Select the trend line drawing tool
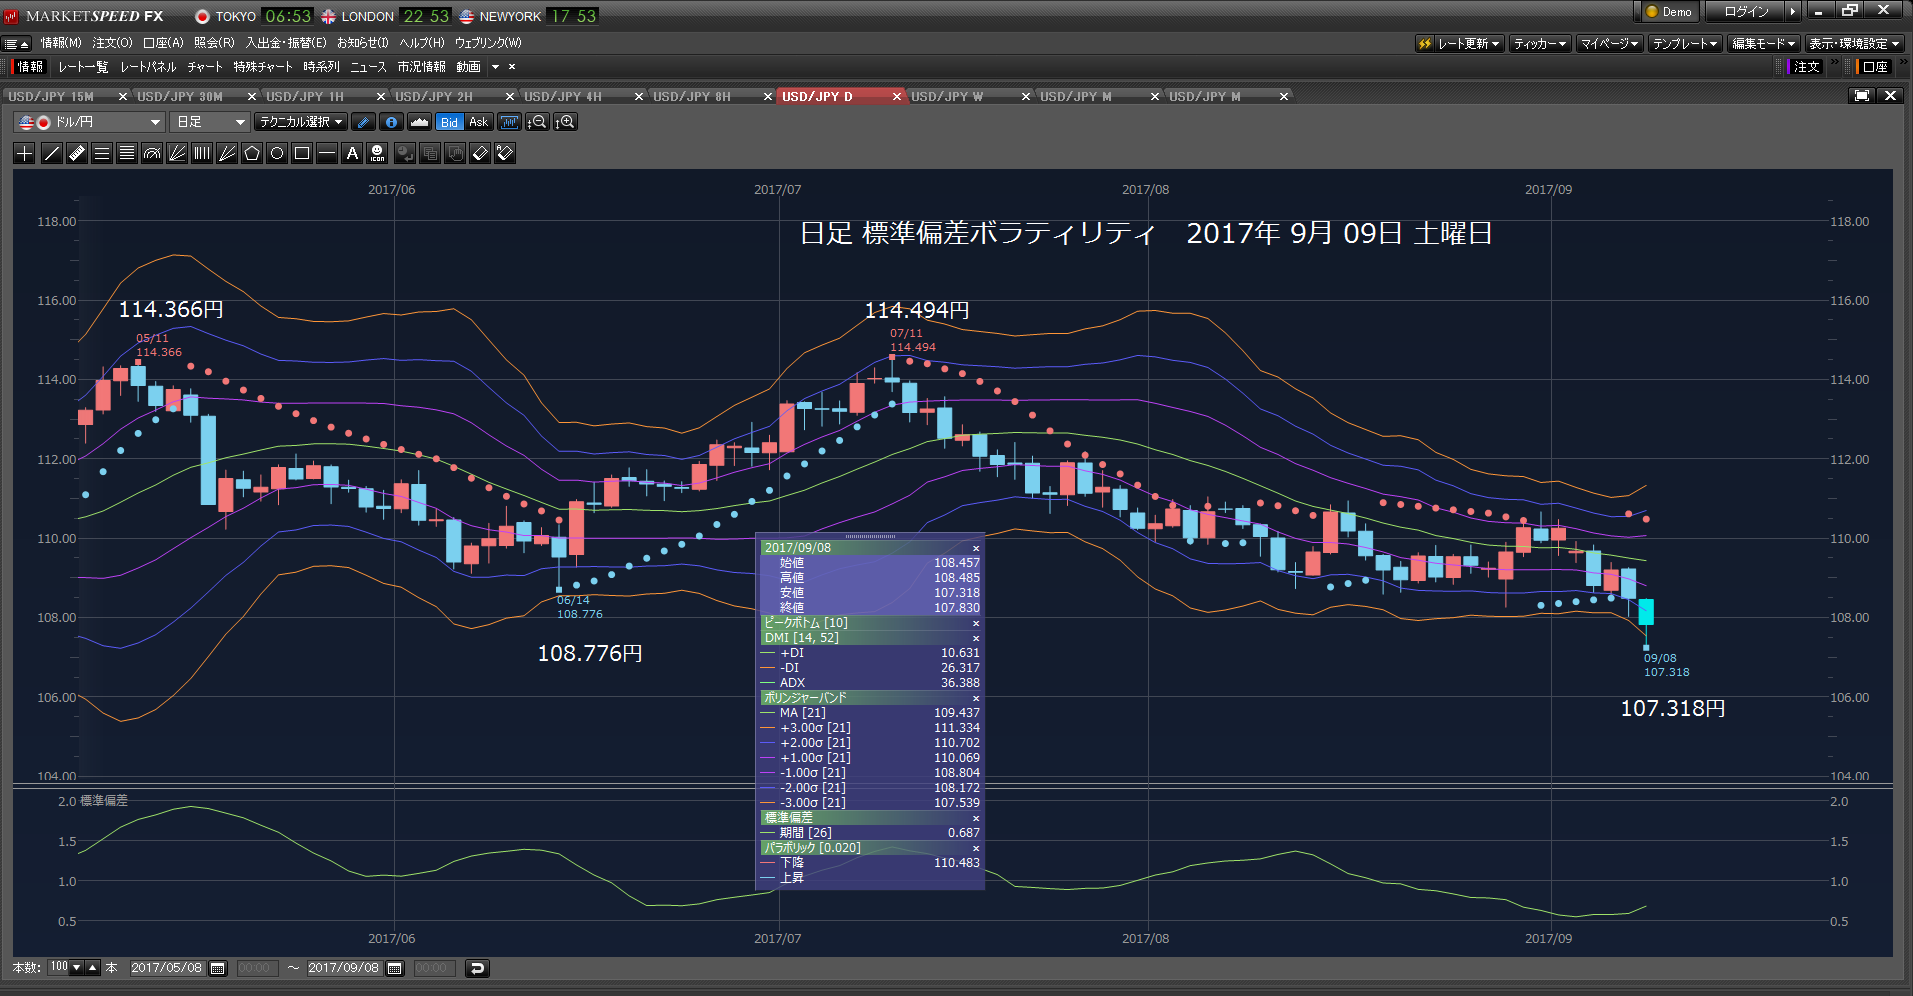 (51, 153)
